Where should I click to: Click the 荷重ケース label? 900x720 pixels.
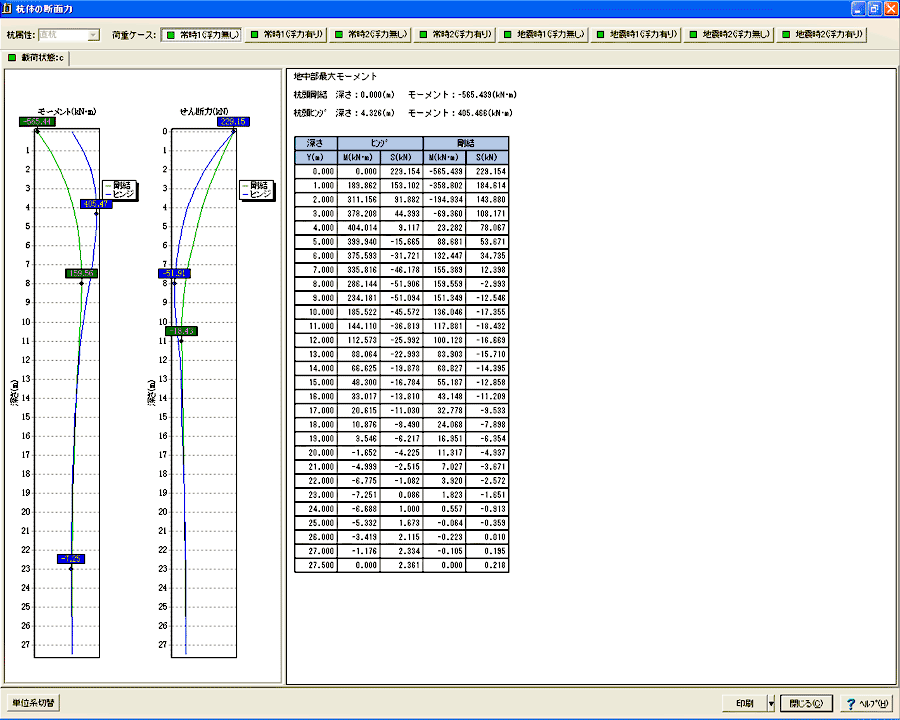coord(134,35)
